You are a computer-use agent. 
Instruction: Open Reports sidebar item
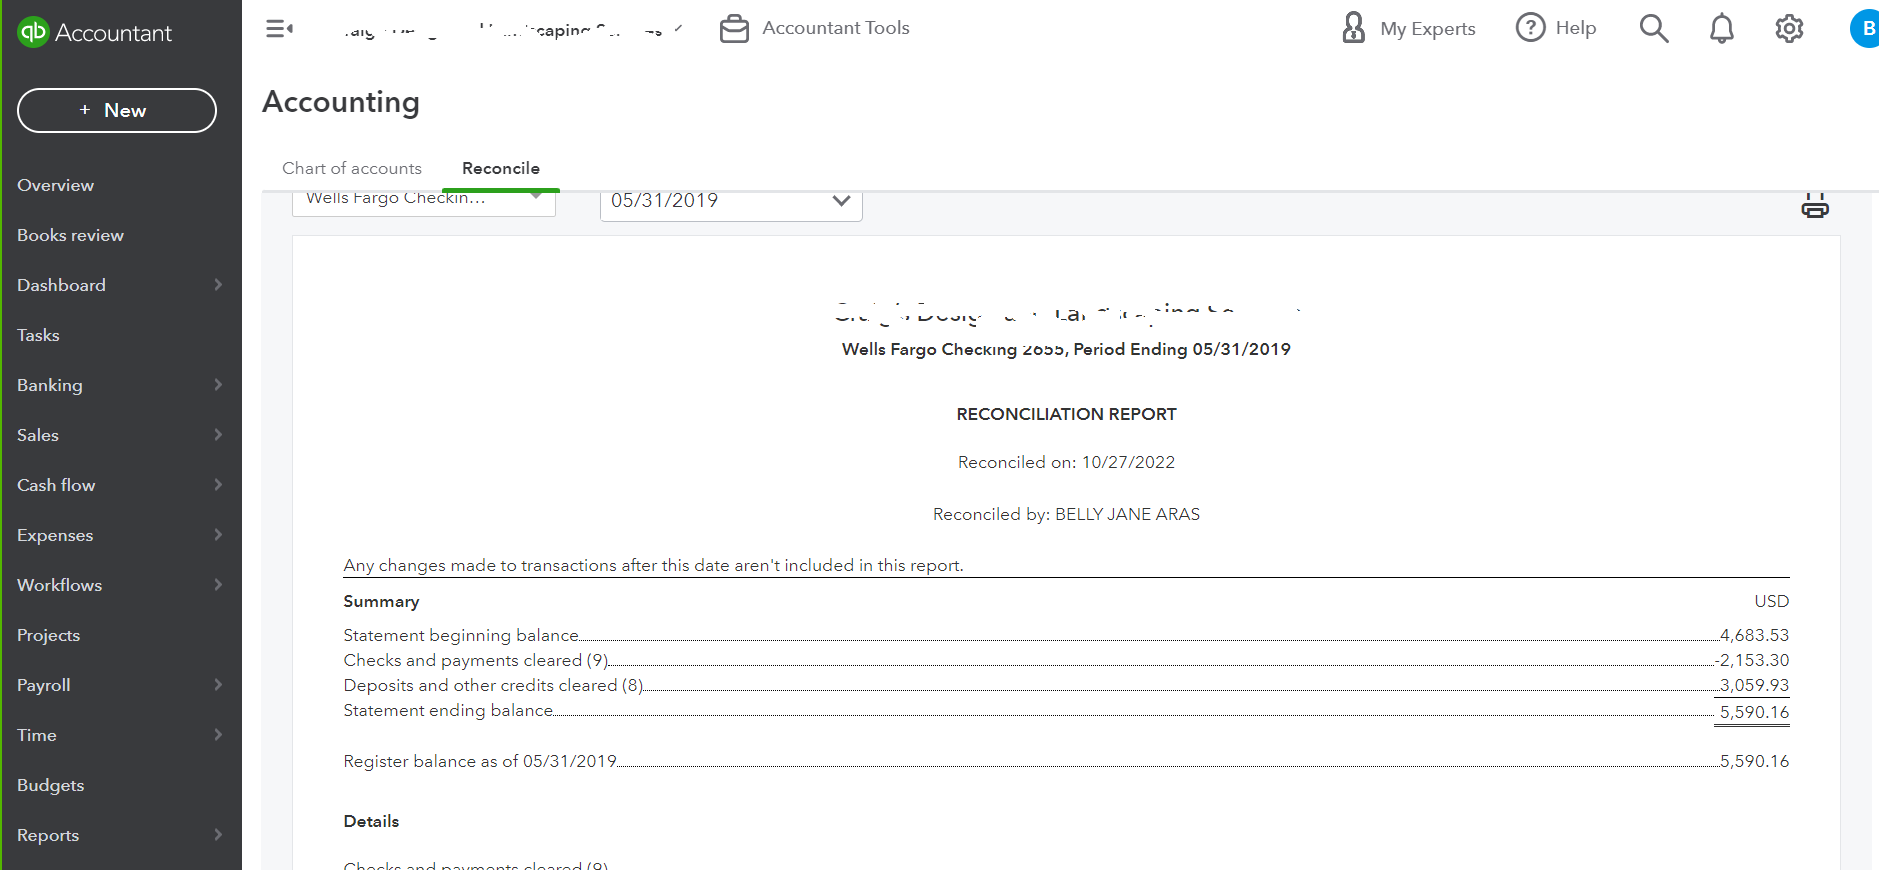[x=48, y=835]
